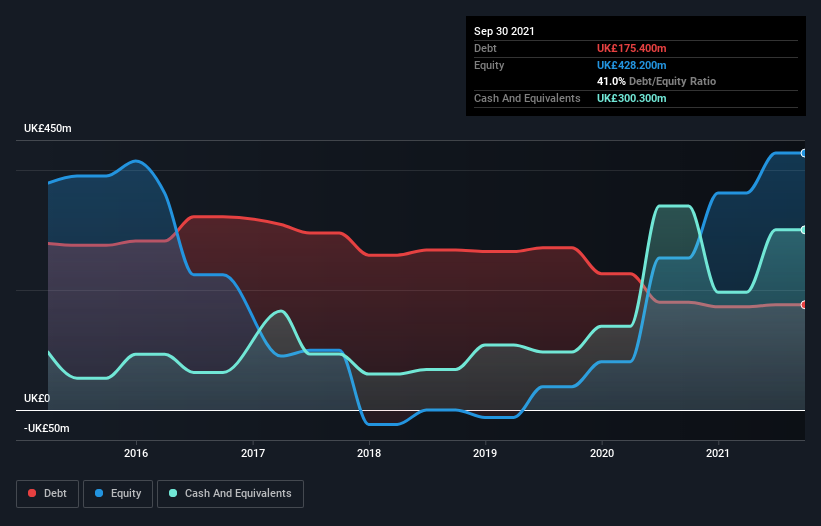Viewport: 821px width, 526px height.
Task: Click the UK£300.300m cash value
Action: 631,98
